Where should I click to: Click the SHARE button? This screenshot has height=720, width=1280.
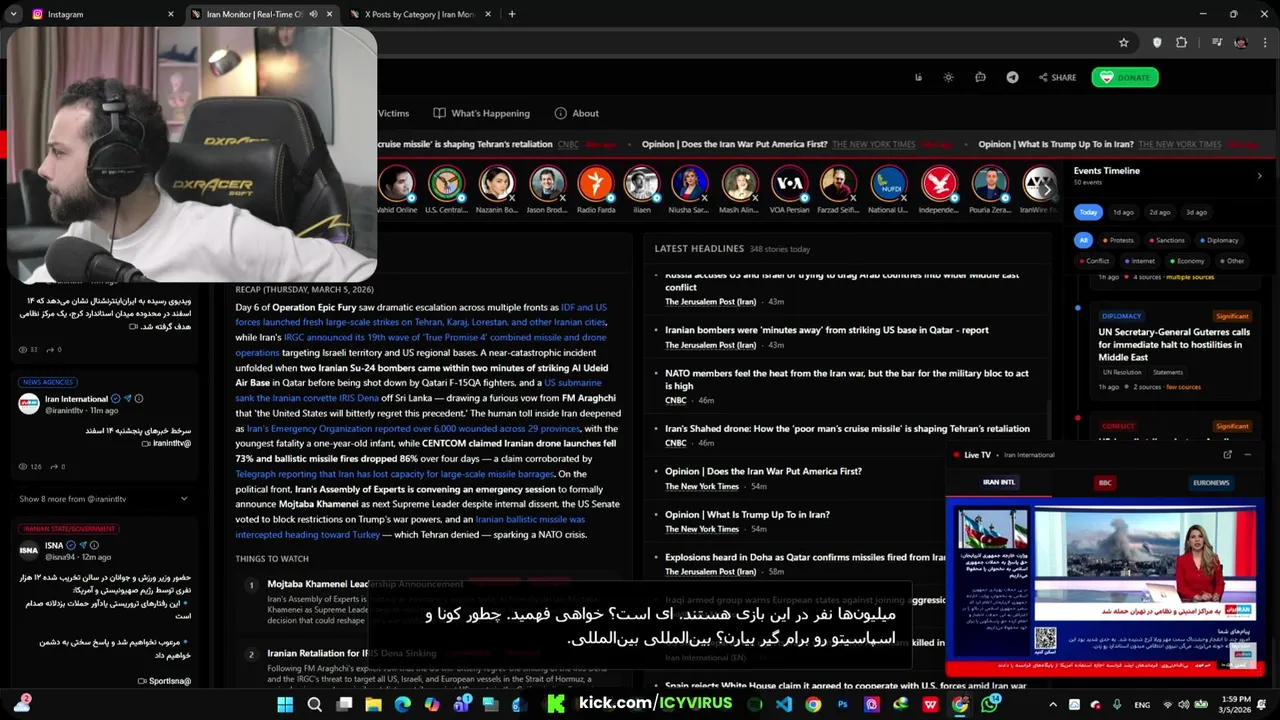(1057, 77)
